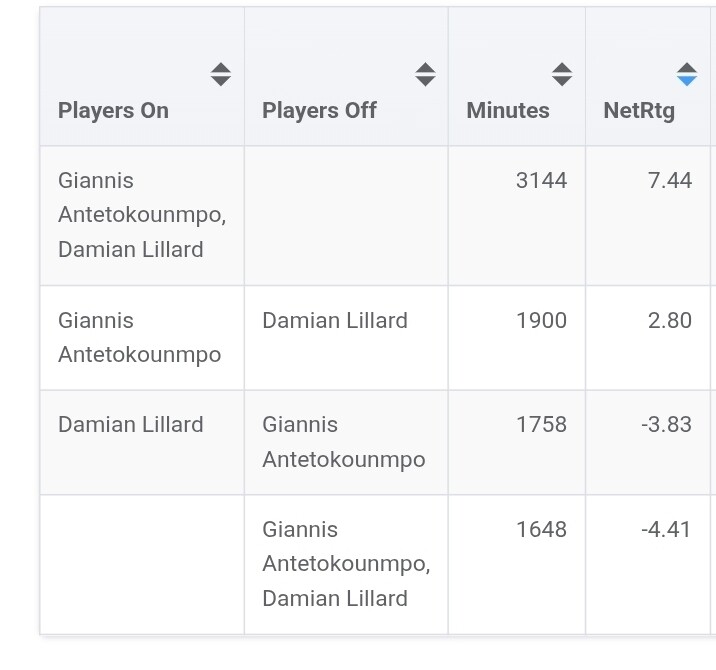This screenshot has height=670, width=716.
Task: Click sort arrows above Players On
Action: tap(221, 74)
